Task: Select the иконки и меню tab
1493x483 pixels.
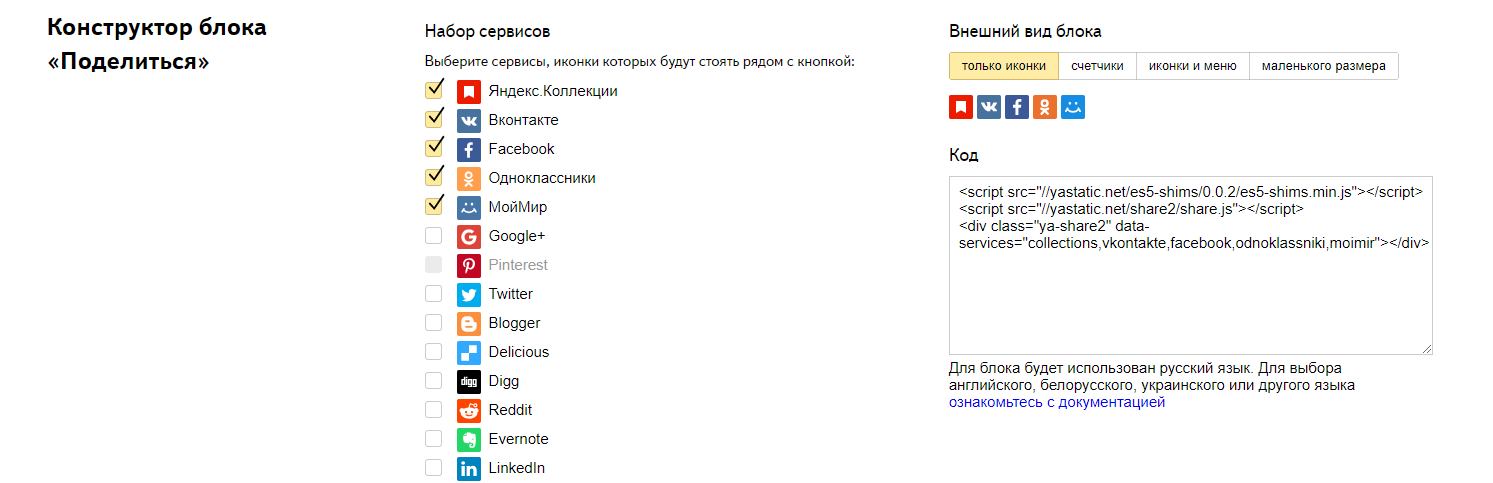Action: tap(1193, 66)
